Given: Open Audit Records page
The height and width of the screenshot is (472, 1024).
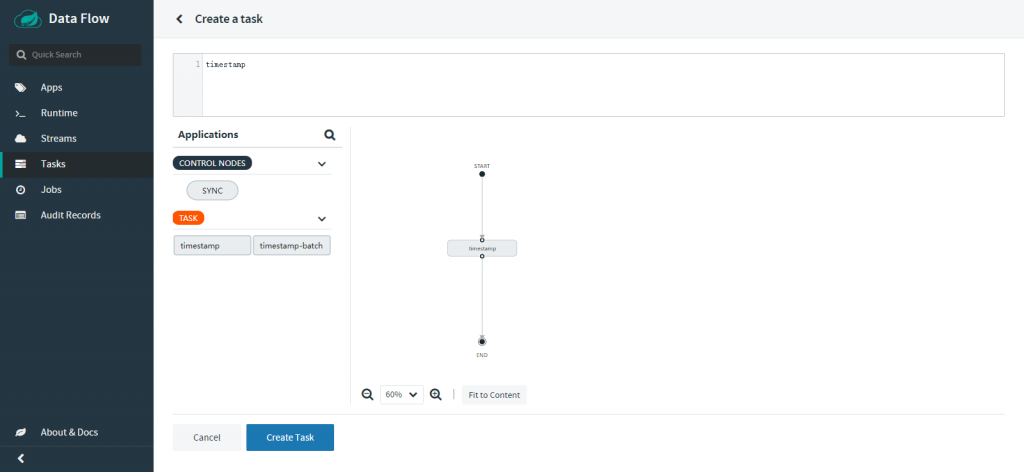Looking at the screenshot, I should [70, 215].
